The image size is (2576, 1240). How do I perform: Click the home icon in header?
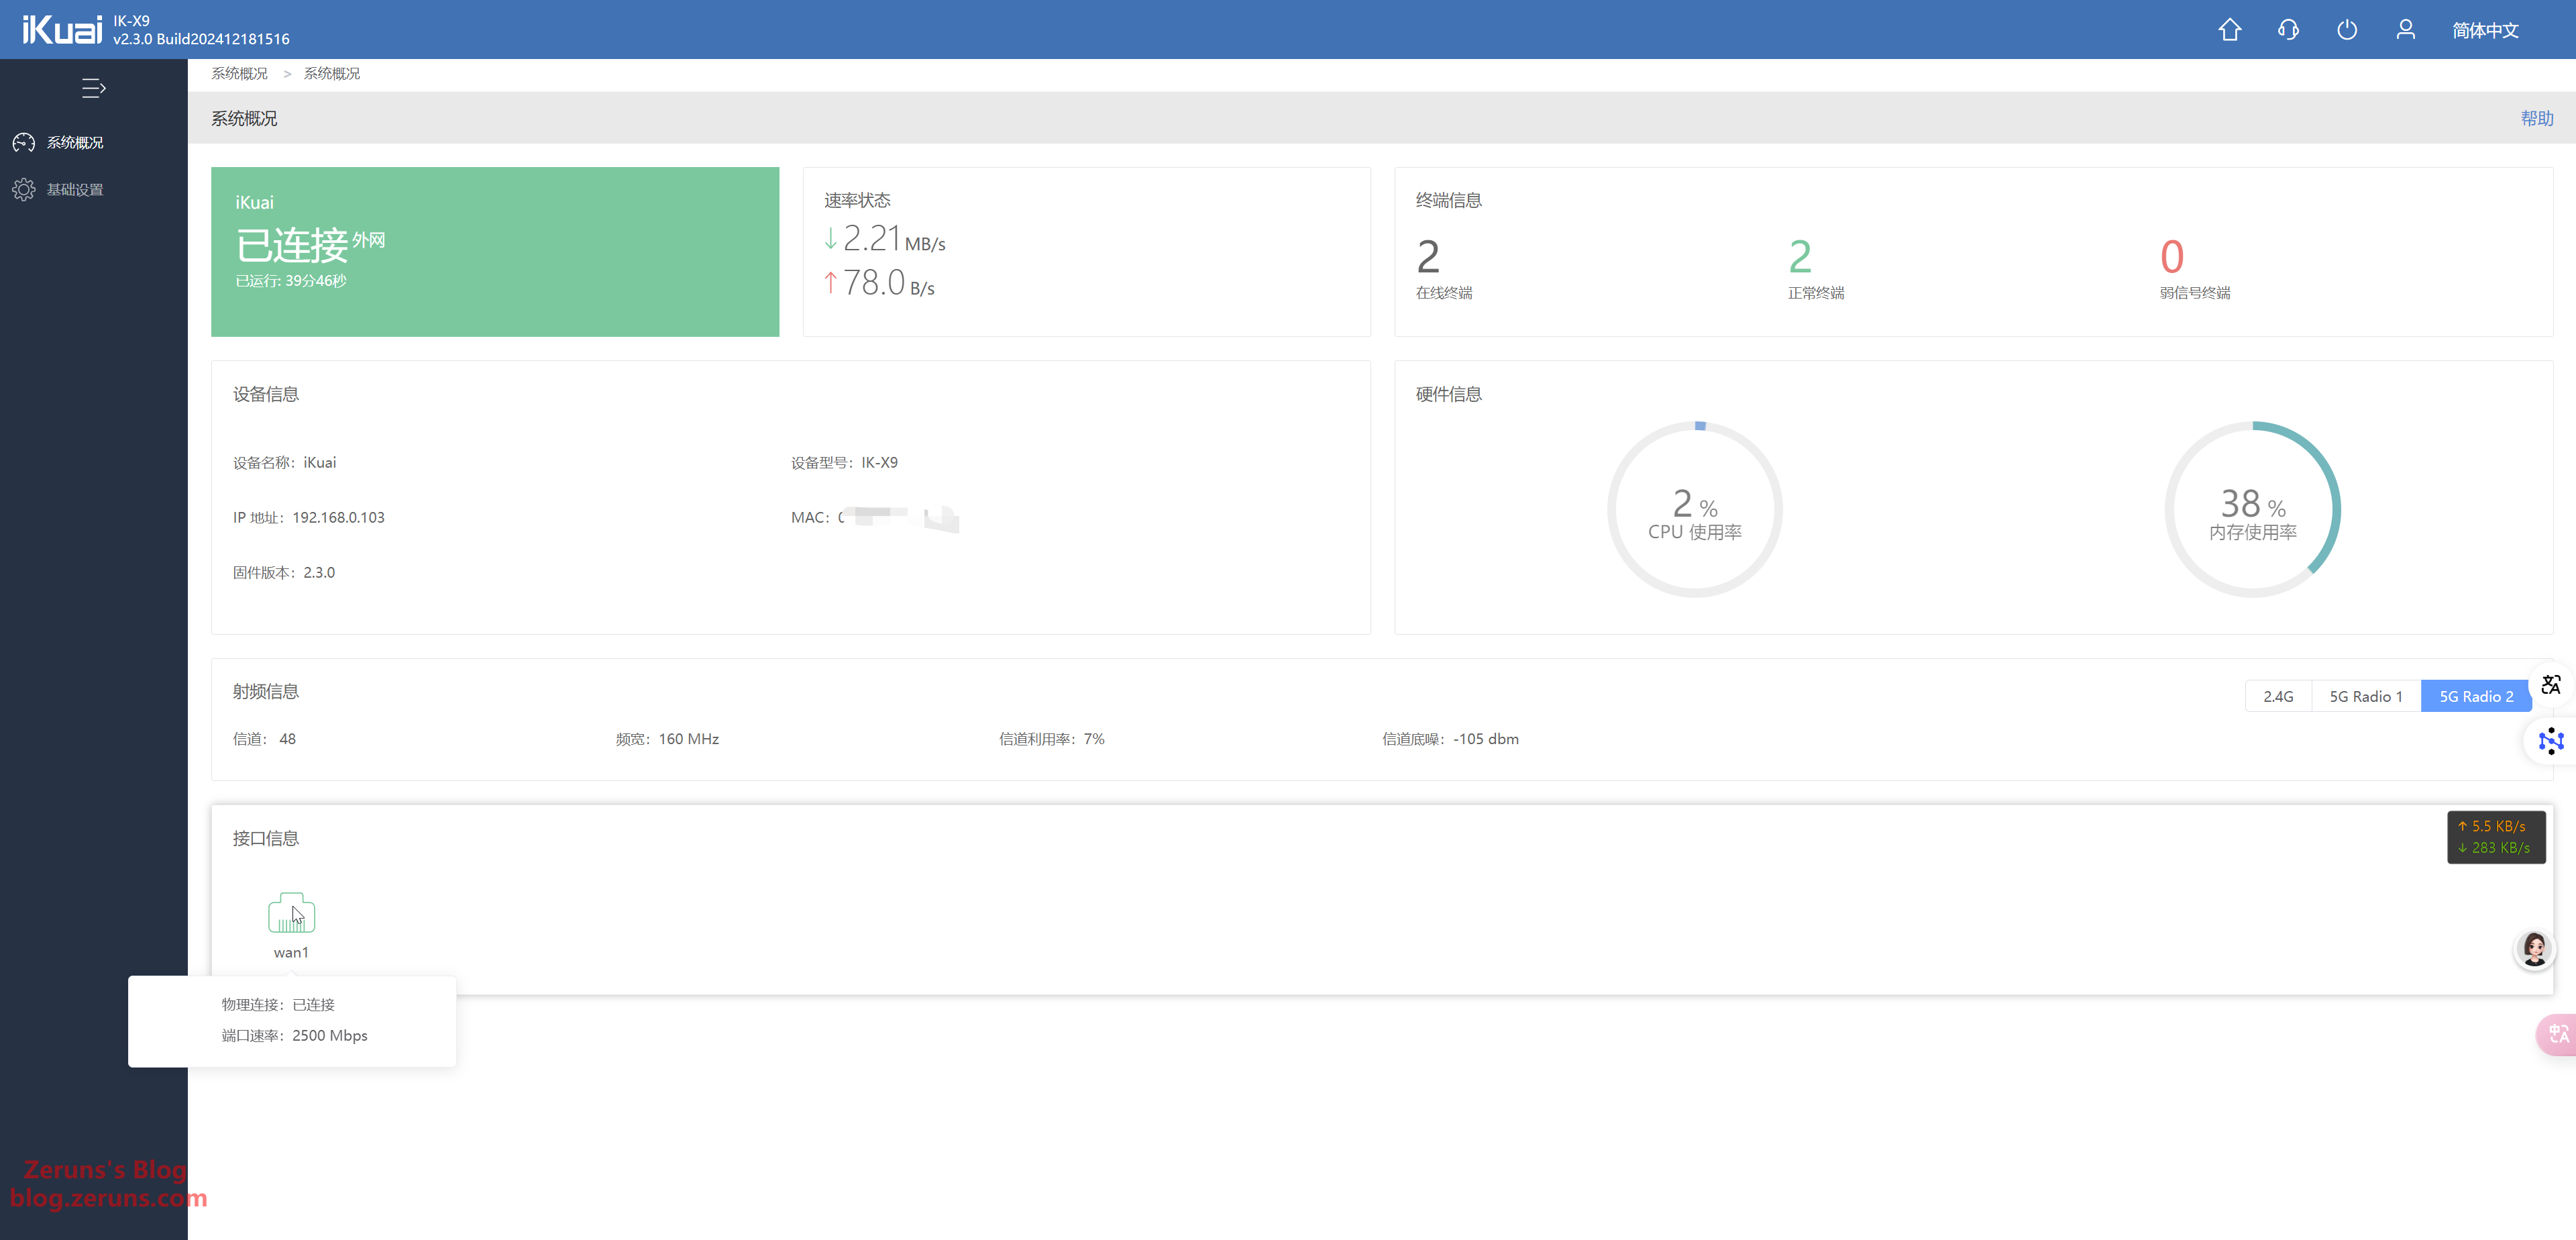[x=2229, y=30]
